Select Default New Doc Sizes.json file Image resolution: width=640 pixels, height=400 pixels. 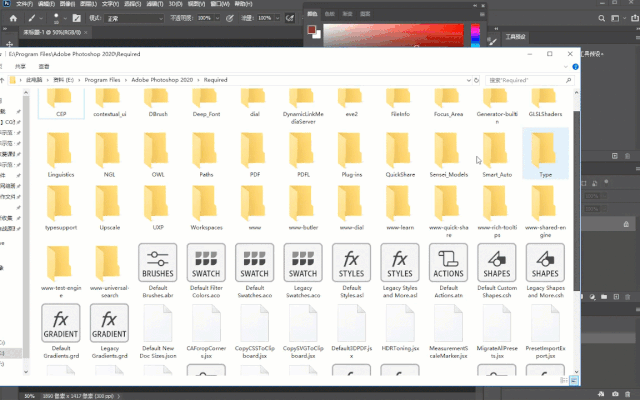point(158,331)
